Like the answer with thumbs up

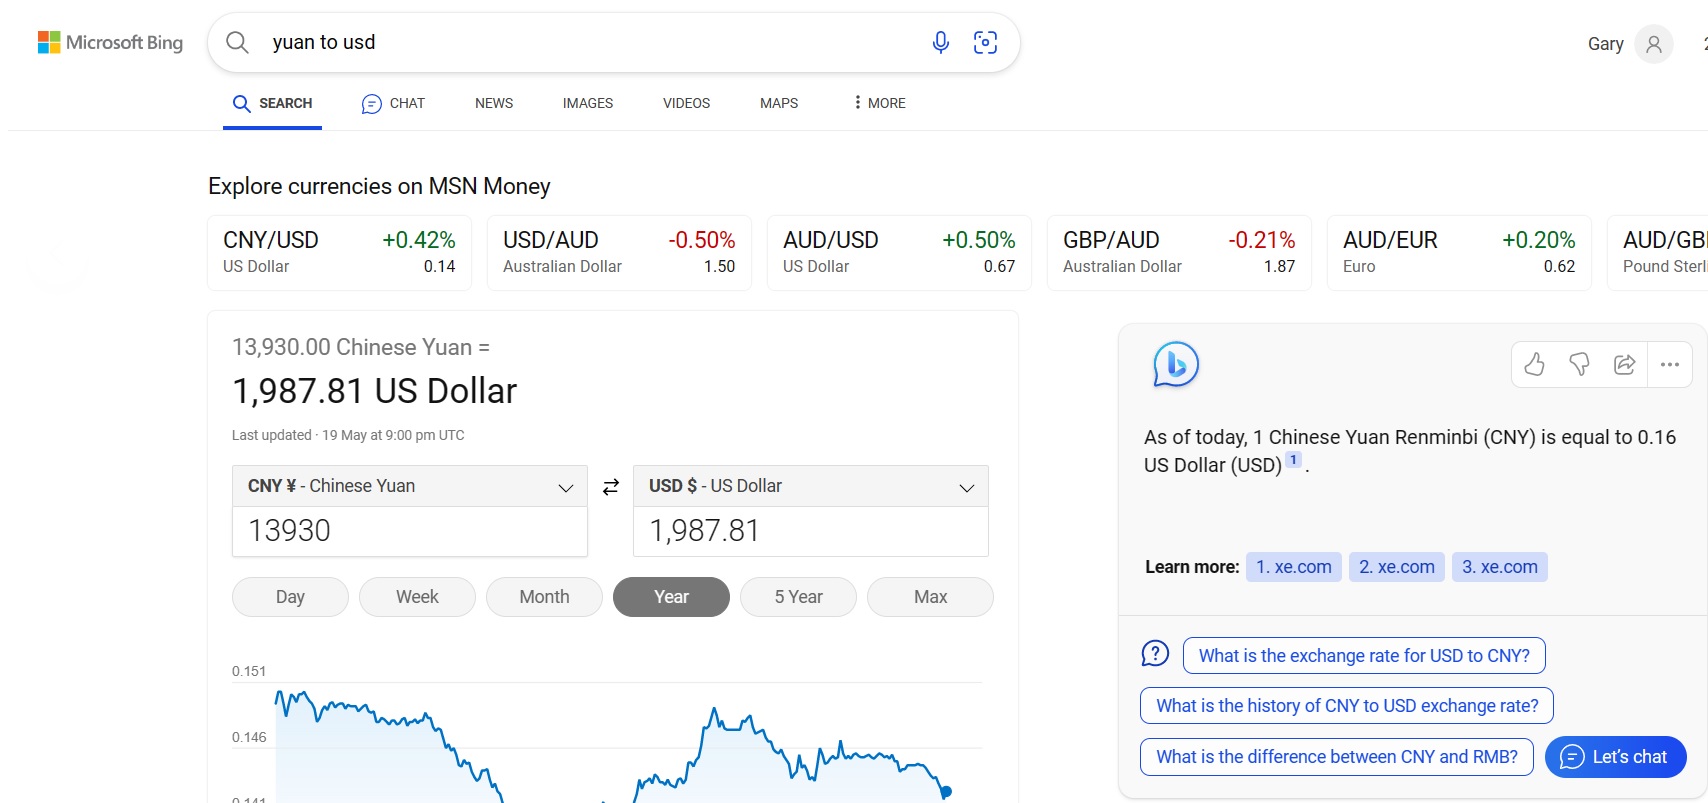click(1534, 365)
